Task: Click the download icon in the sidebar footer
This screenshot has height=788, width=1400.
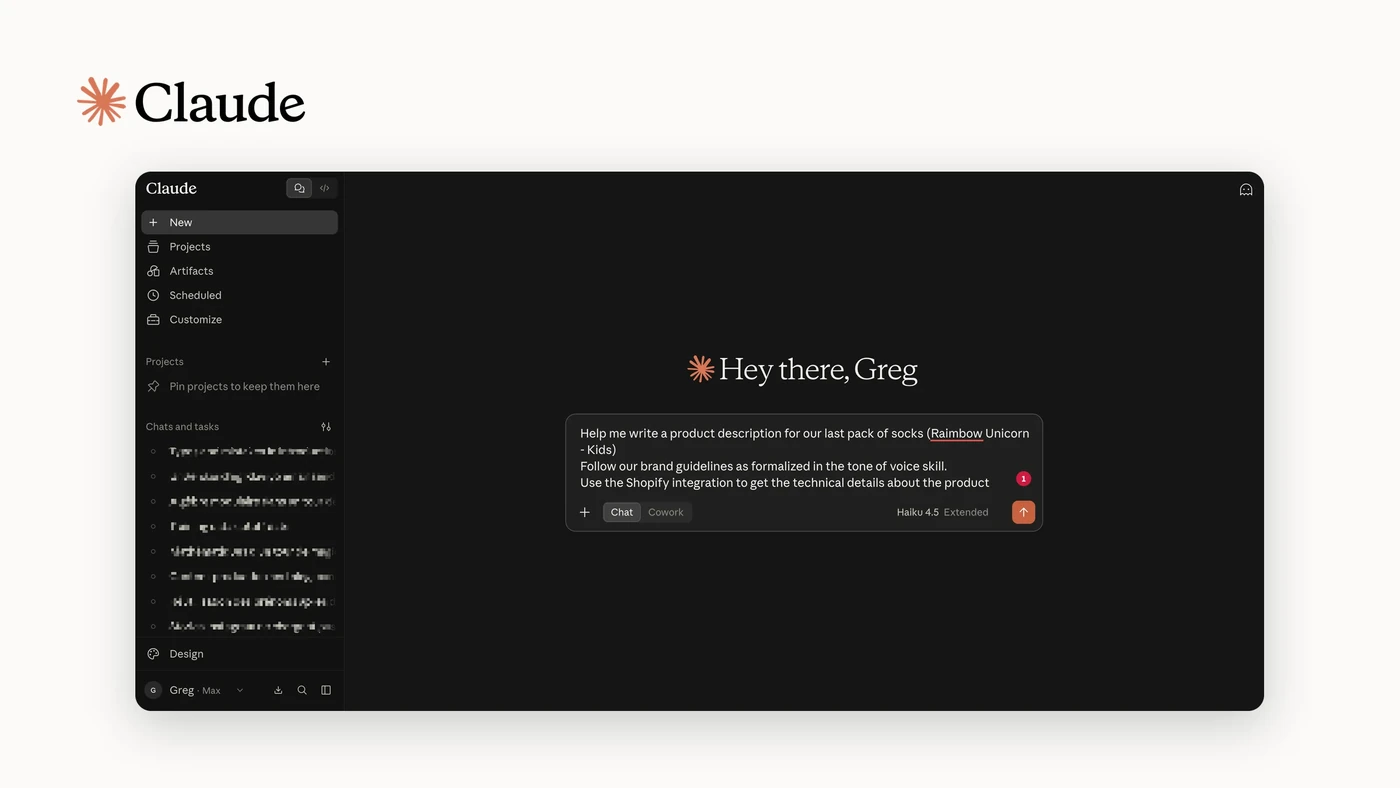Action: (278, 690)
